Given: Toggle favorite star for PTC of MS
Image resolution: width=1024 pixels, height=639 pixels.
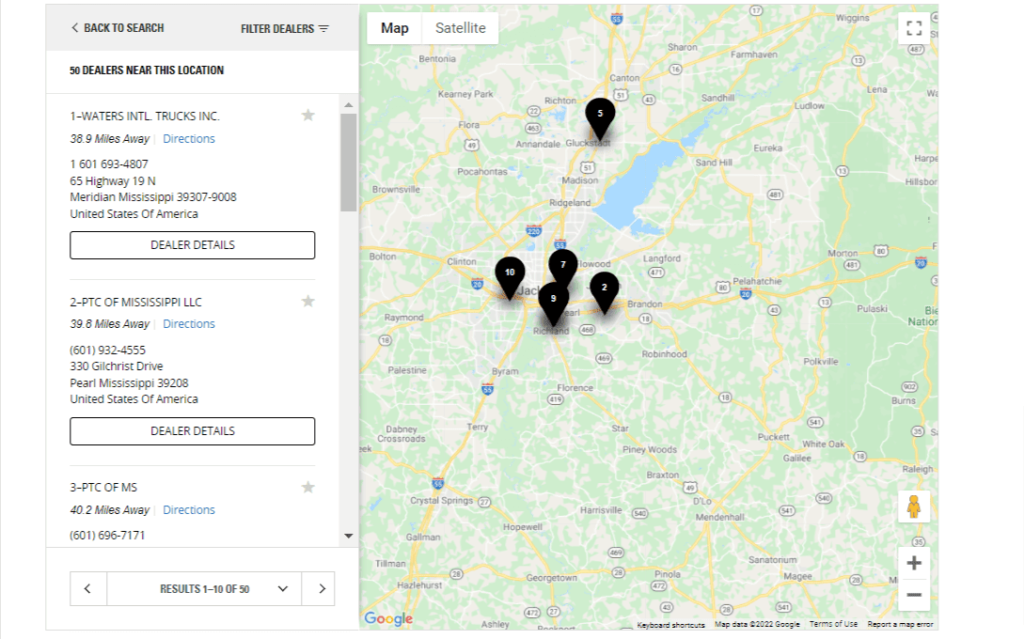Looking at the screenshot, I should pos(308,487).
